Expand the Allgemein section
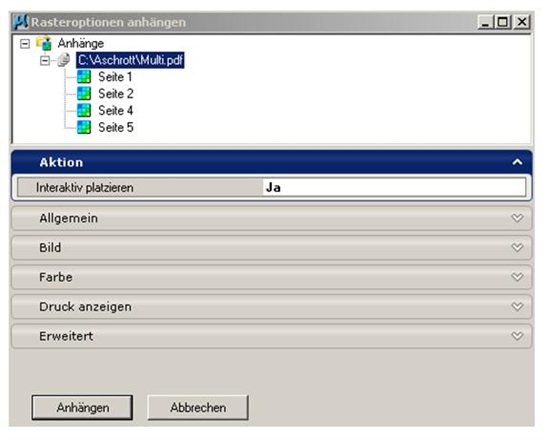Viewport: 549px width, 440px height. point(272,218)
